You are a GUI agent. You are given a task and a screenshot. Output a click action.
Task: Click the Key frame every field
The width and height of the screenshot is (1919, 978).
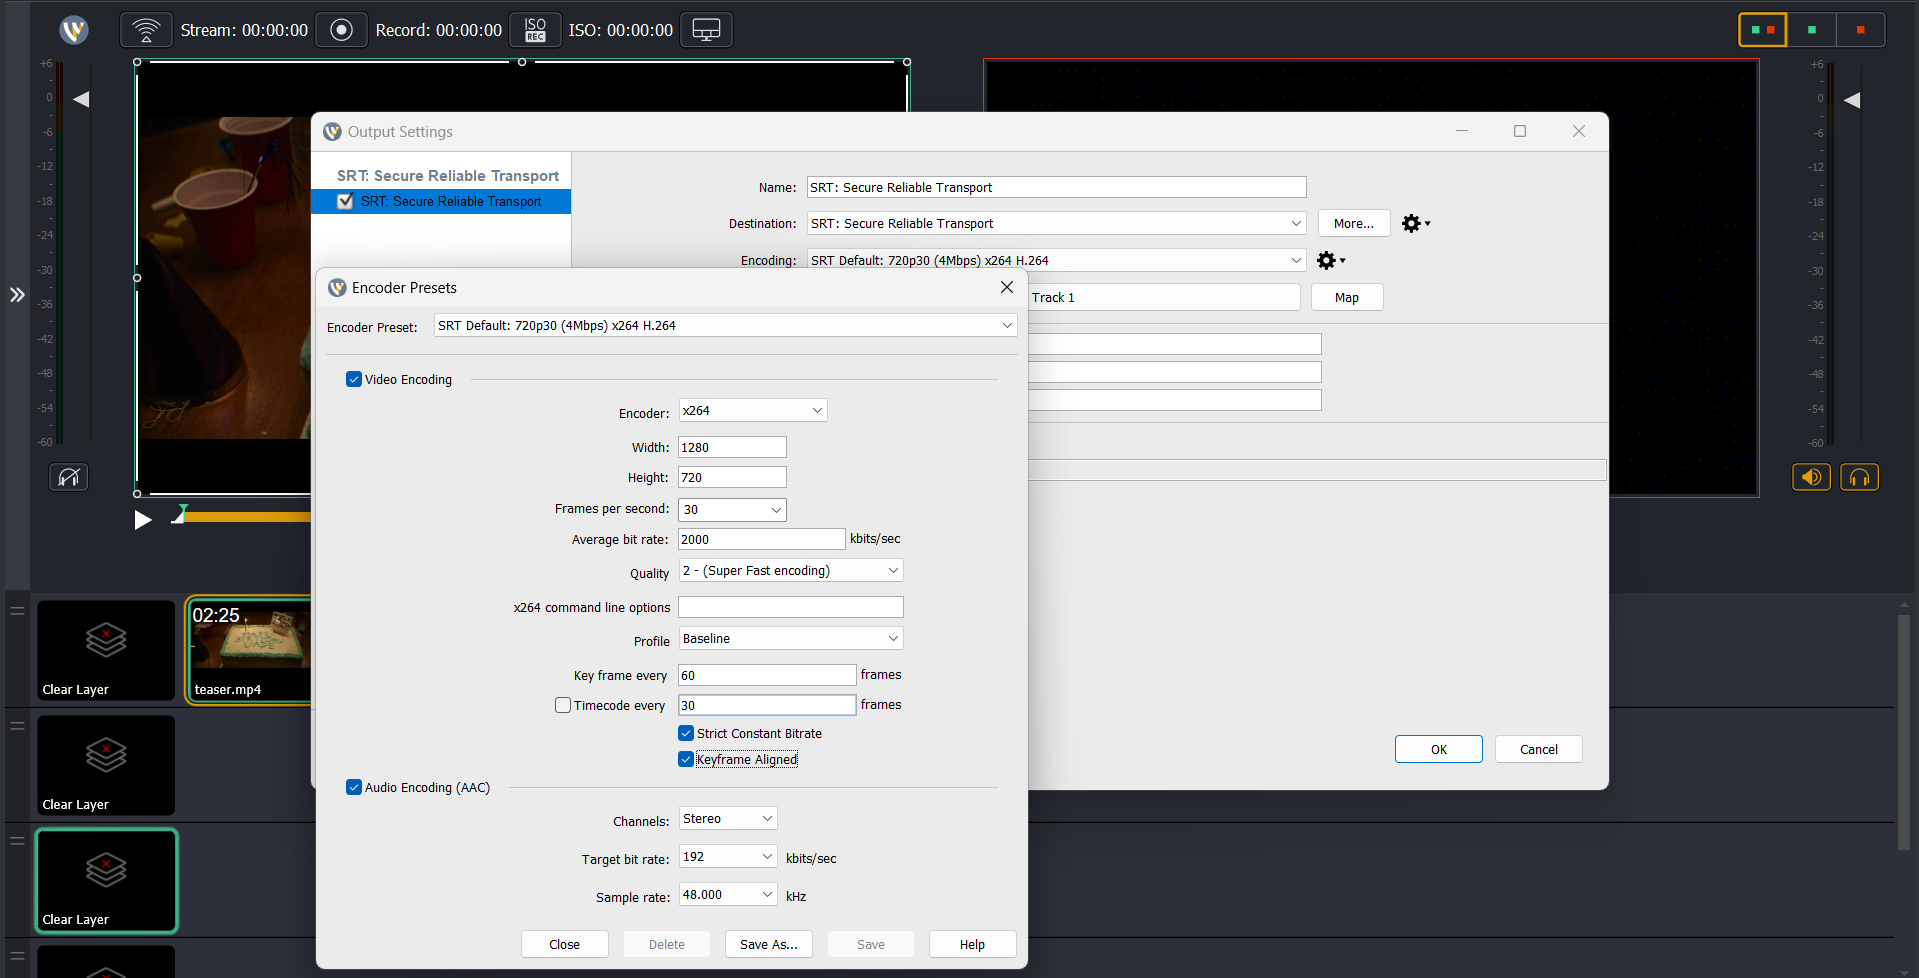767,675
